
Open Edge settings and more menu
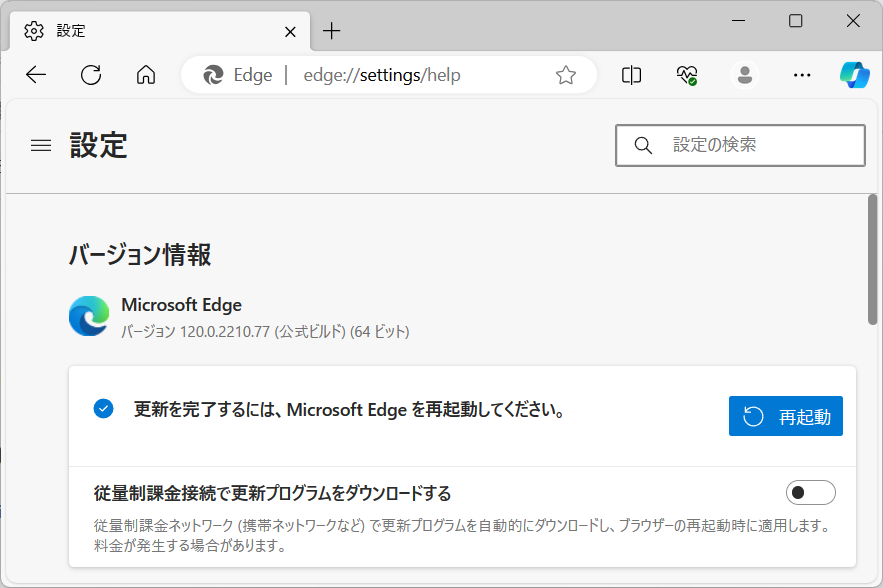[x=801, y=74]
